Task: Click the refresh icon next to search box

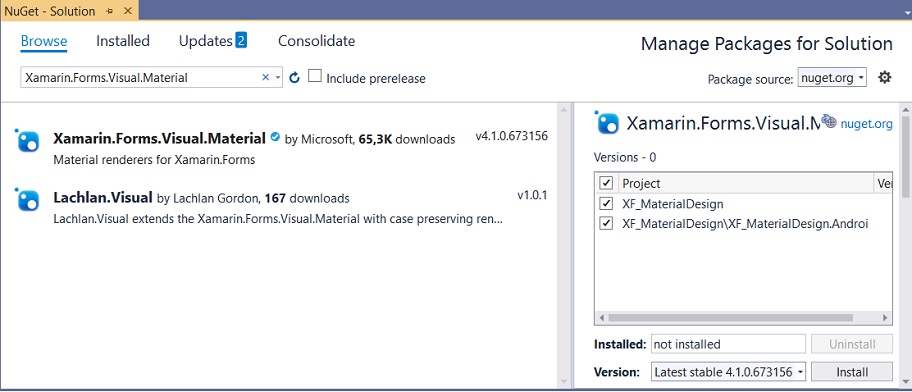Action: point(294,77)
